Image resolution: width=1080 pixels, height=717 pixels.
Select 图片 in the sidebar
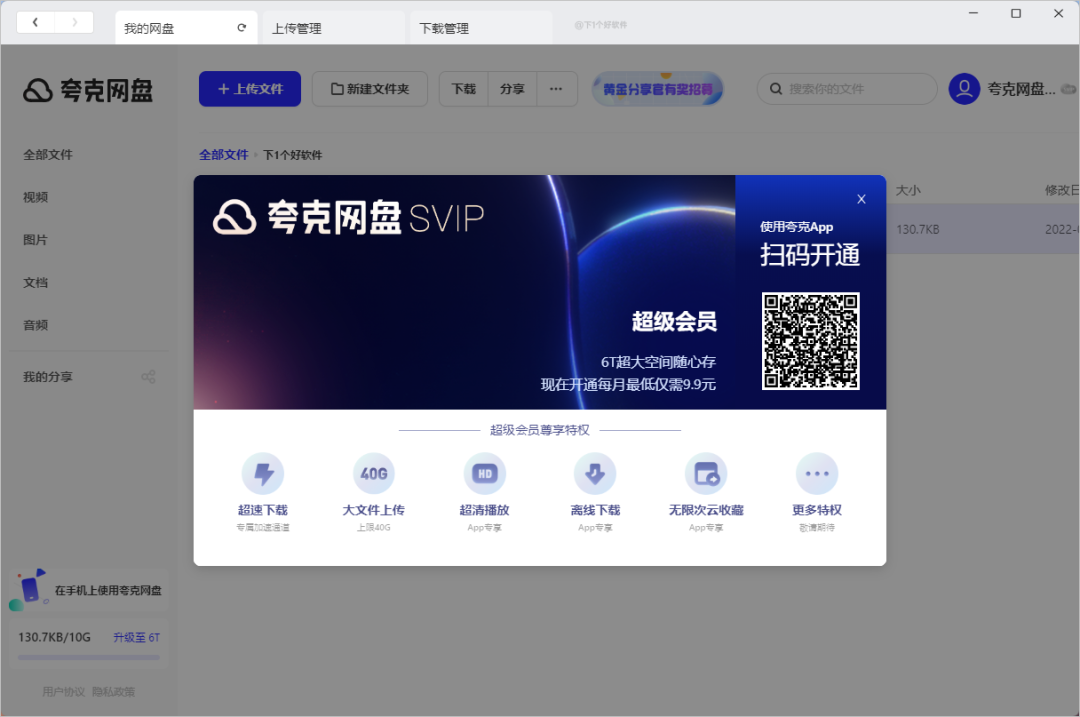36,240
